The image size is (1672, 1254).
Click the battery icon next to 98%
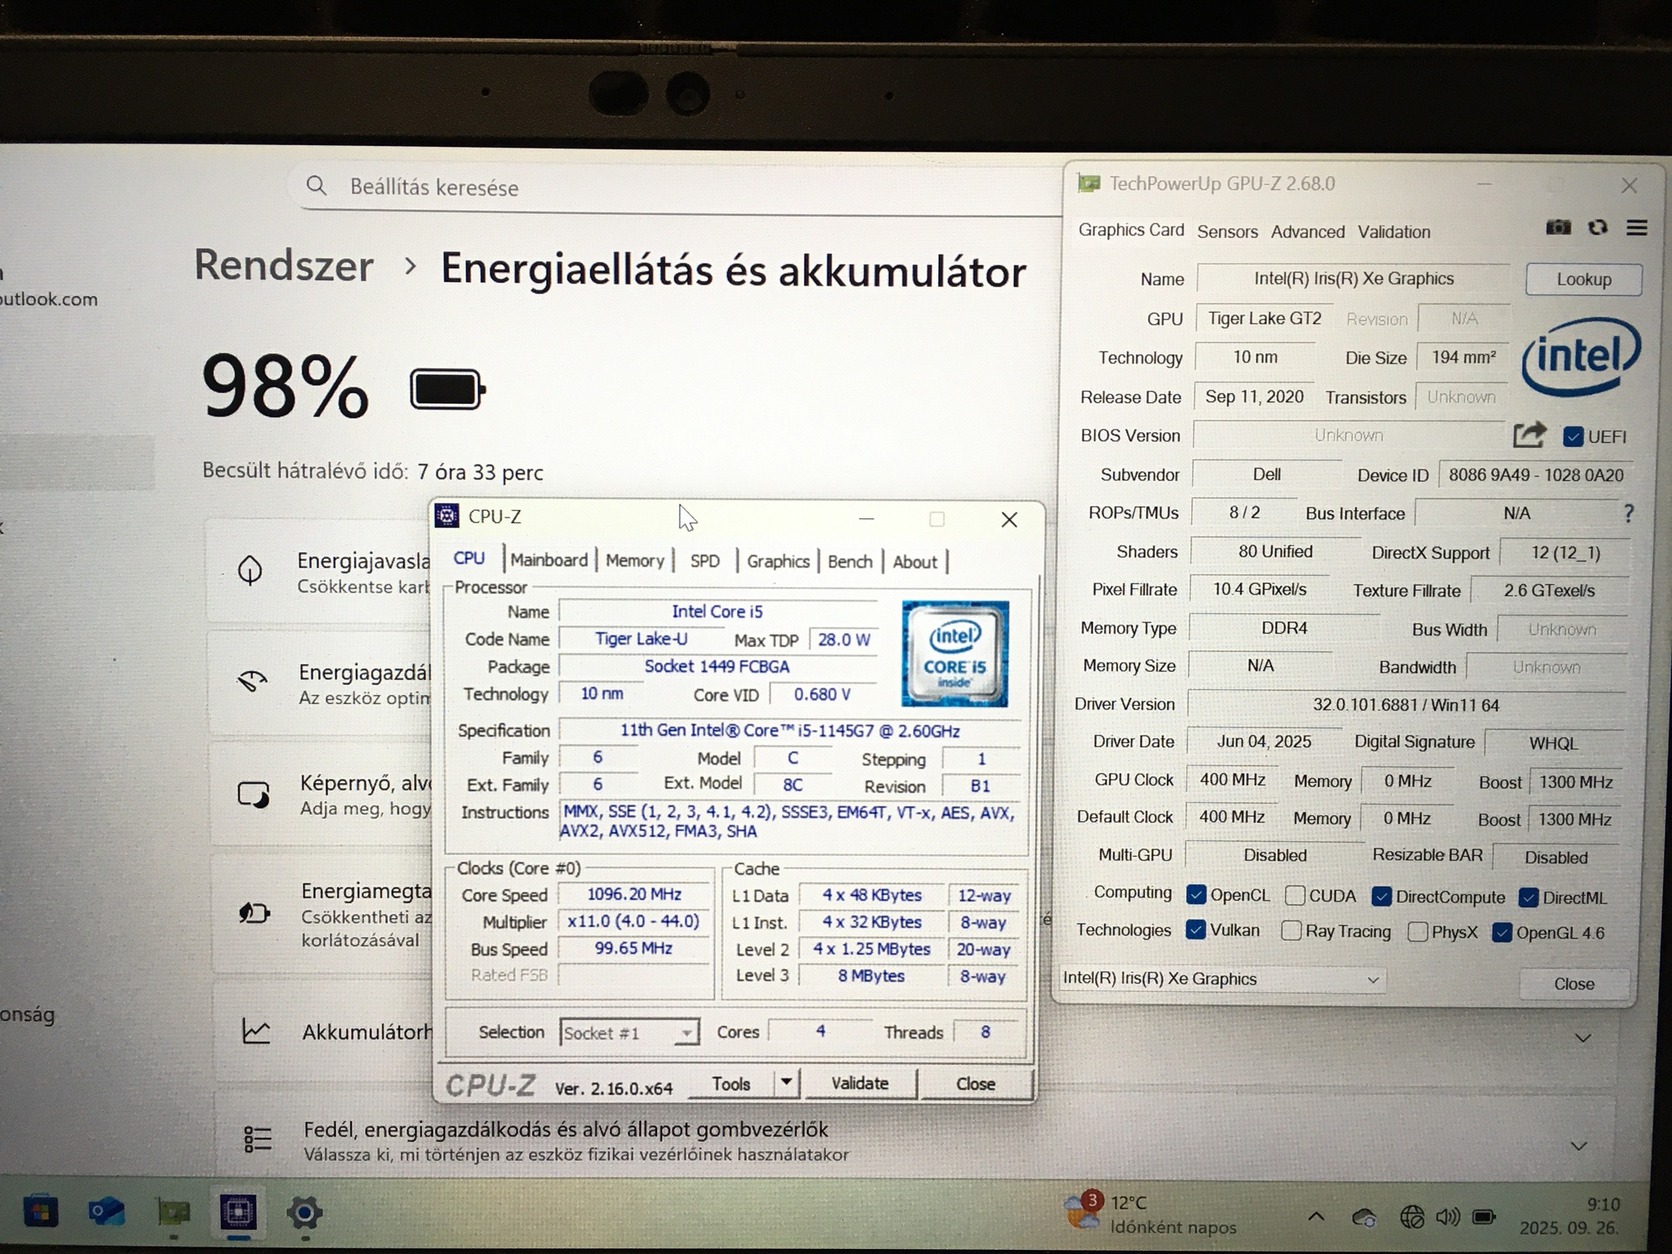(x=447, y=390)
